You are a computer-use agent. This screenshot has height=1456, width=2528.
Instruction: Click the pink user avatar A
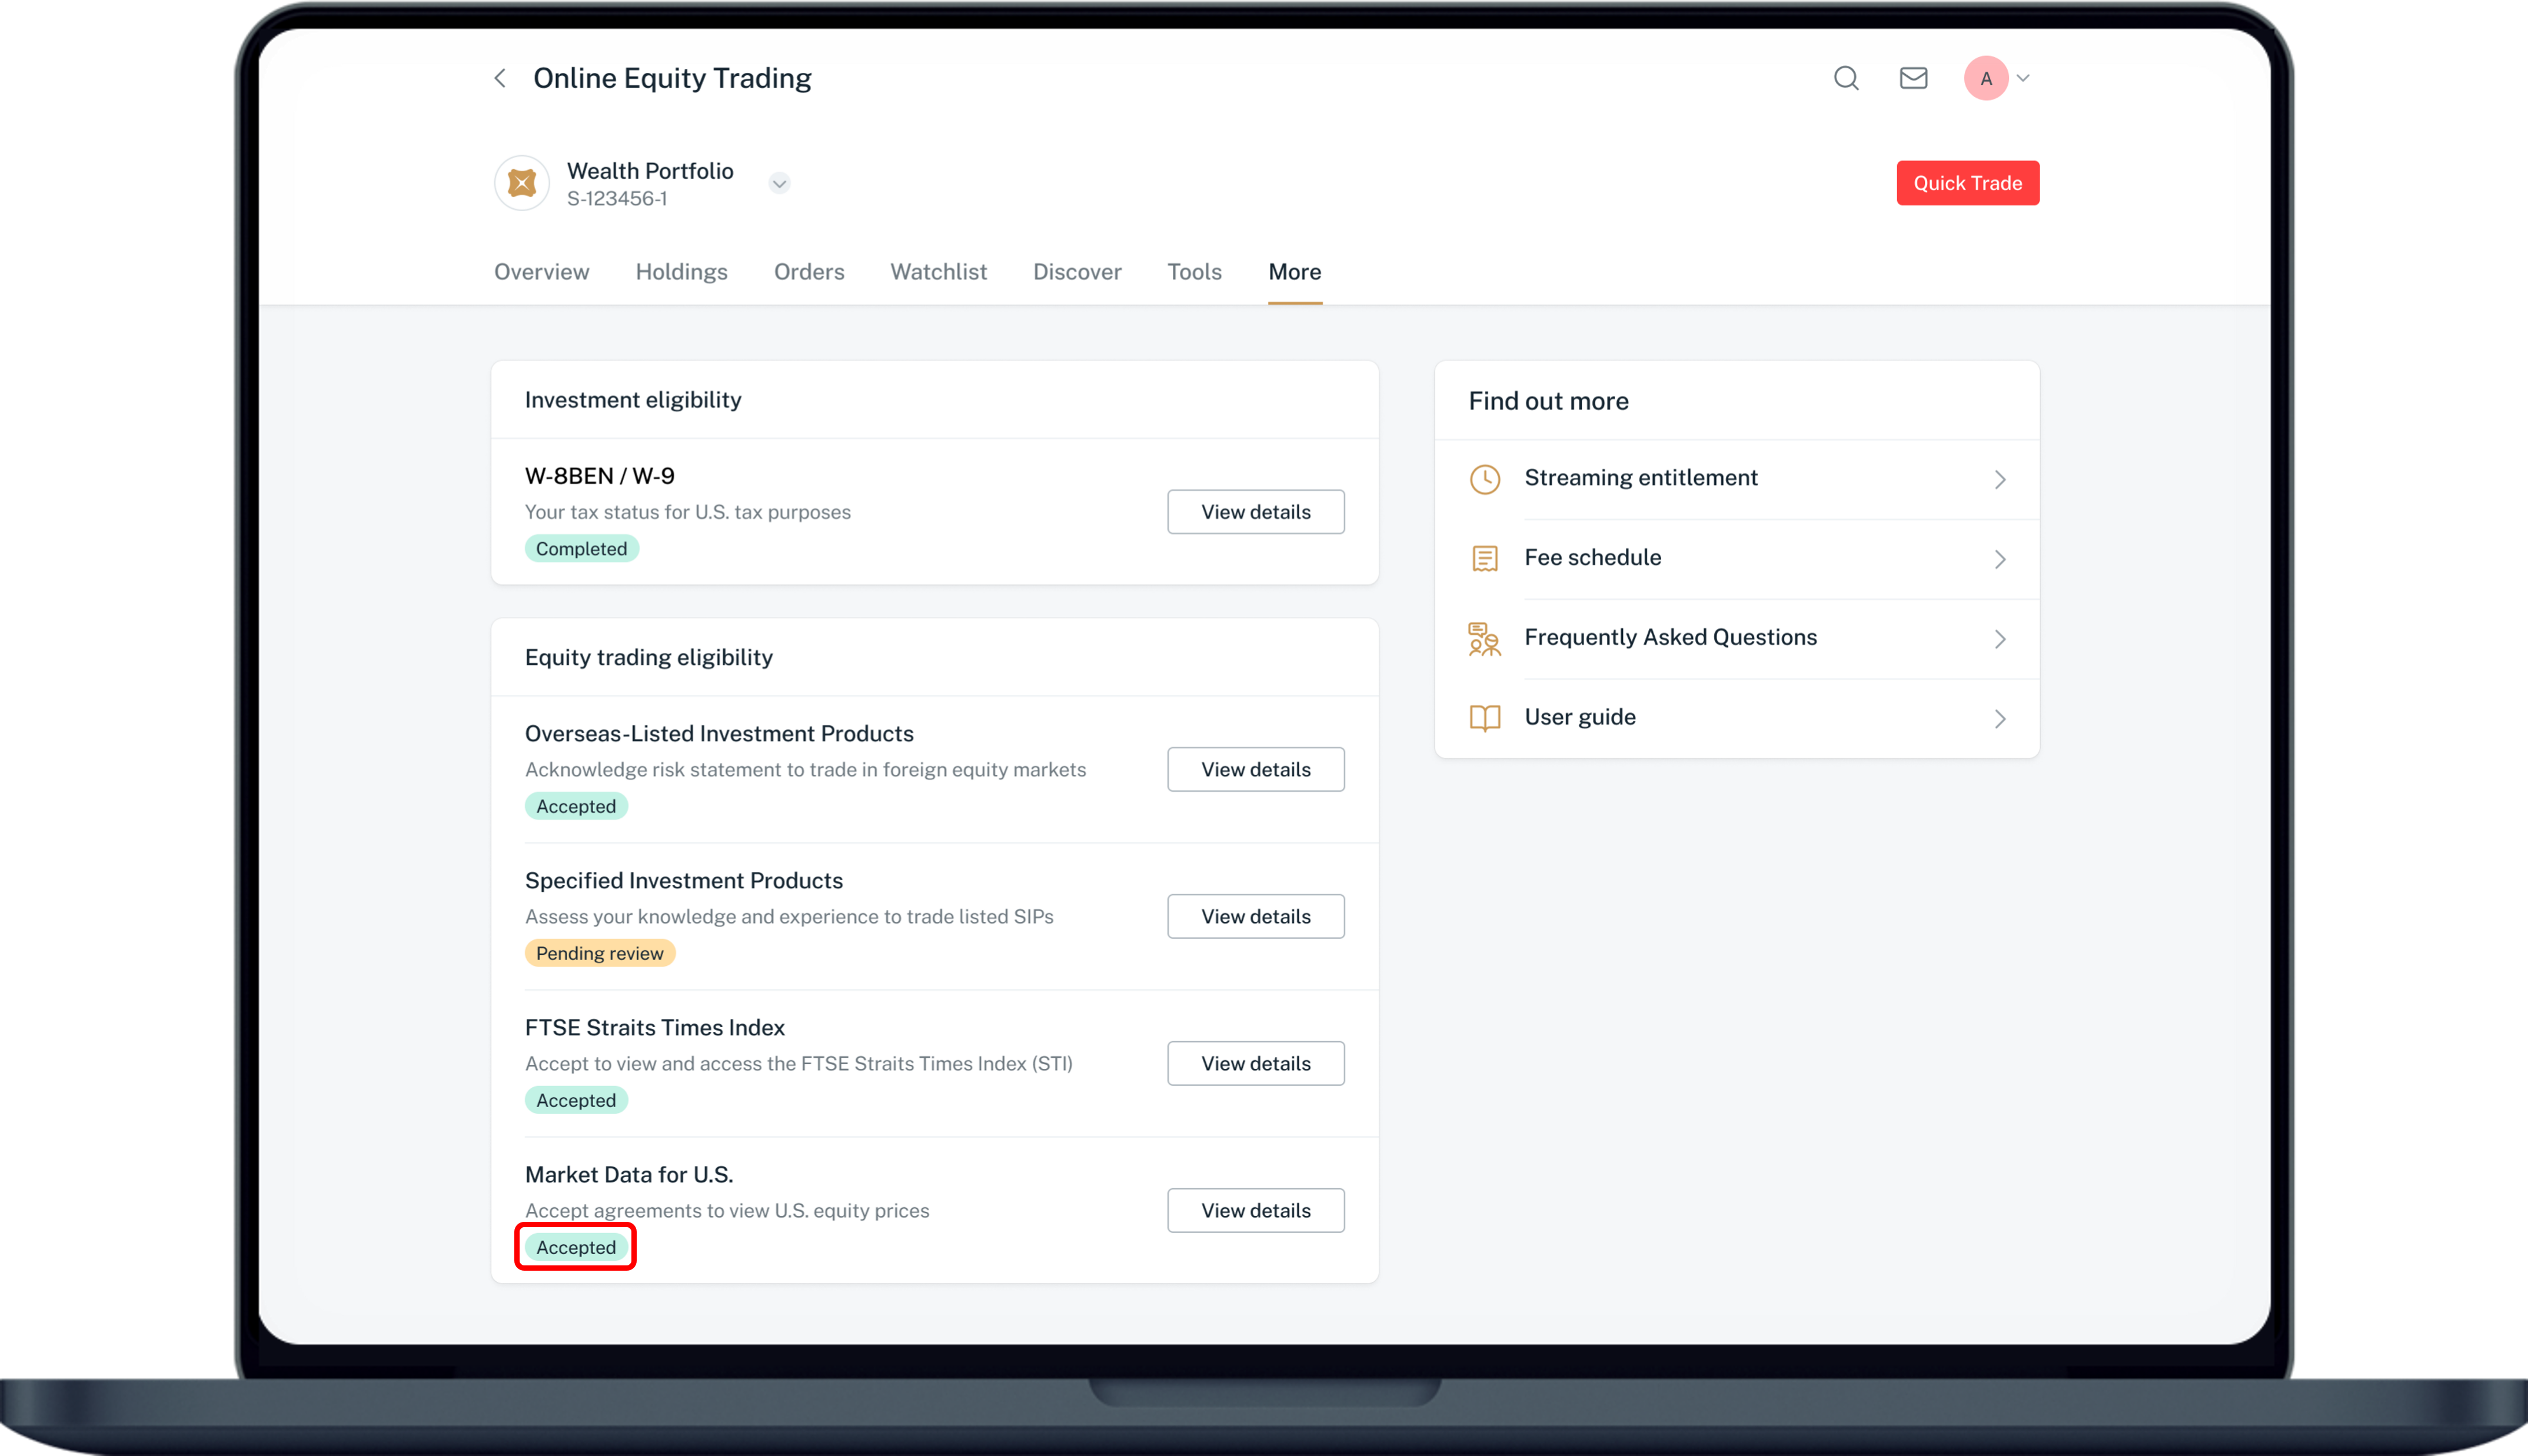click(x=1986, y=78)
